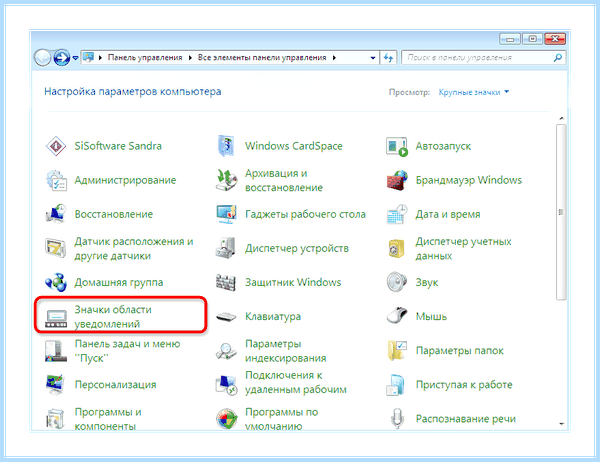Open the Клавиатура link text

pyautogui.click(x=273, y=317)
